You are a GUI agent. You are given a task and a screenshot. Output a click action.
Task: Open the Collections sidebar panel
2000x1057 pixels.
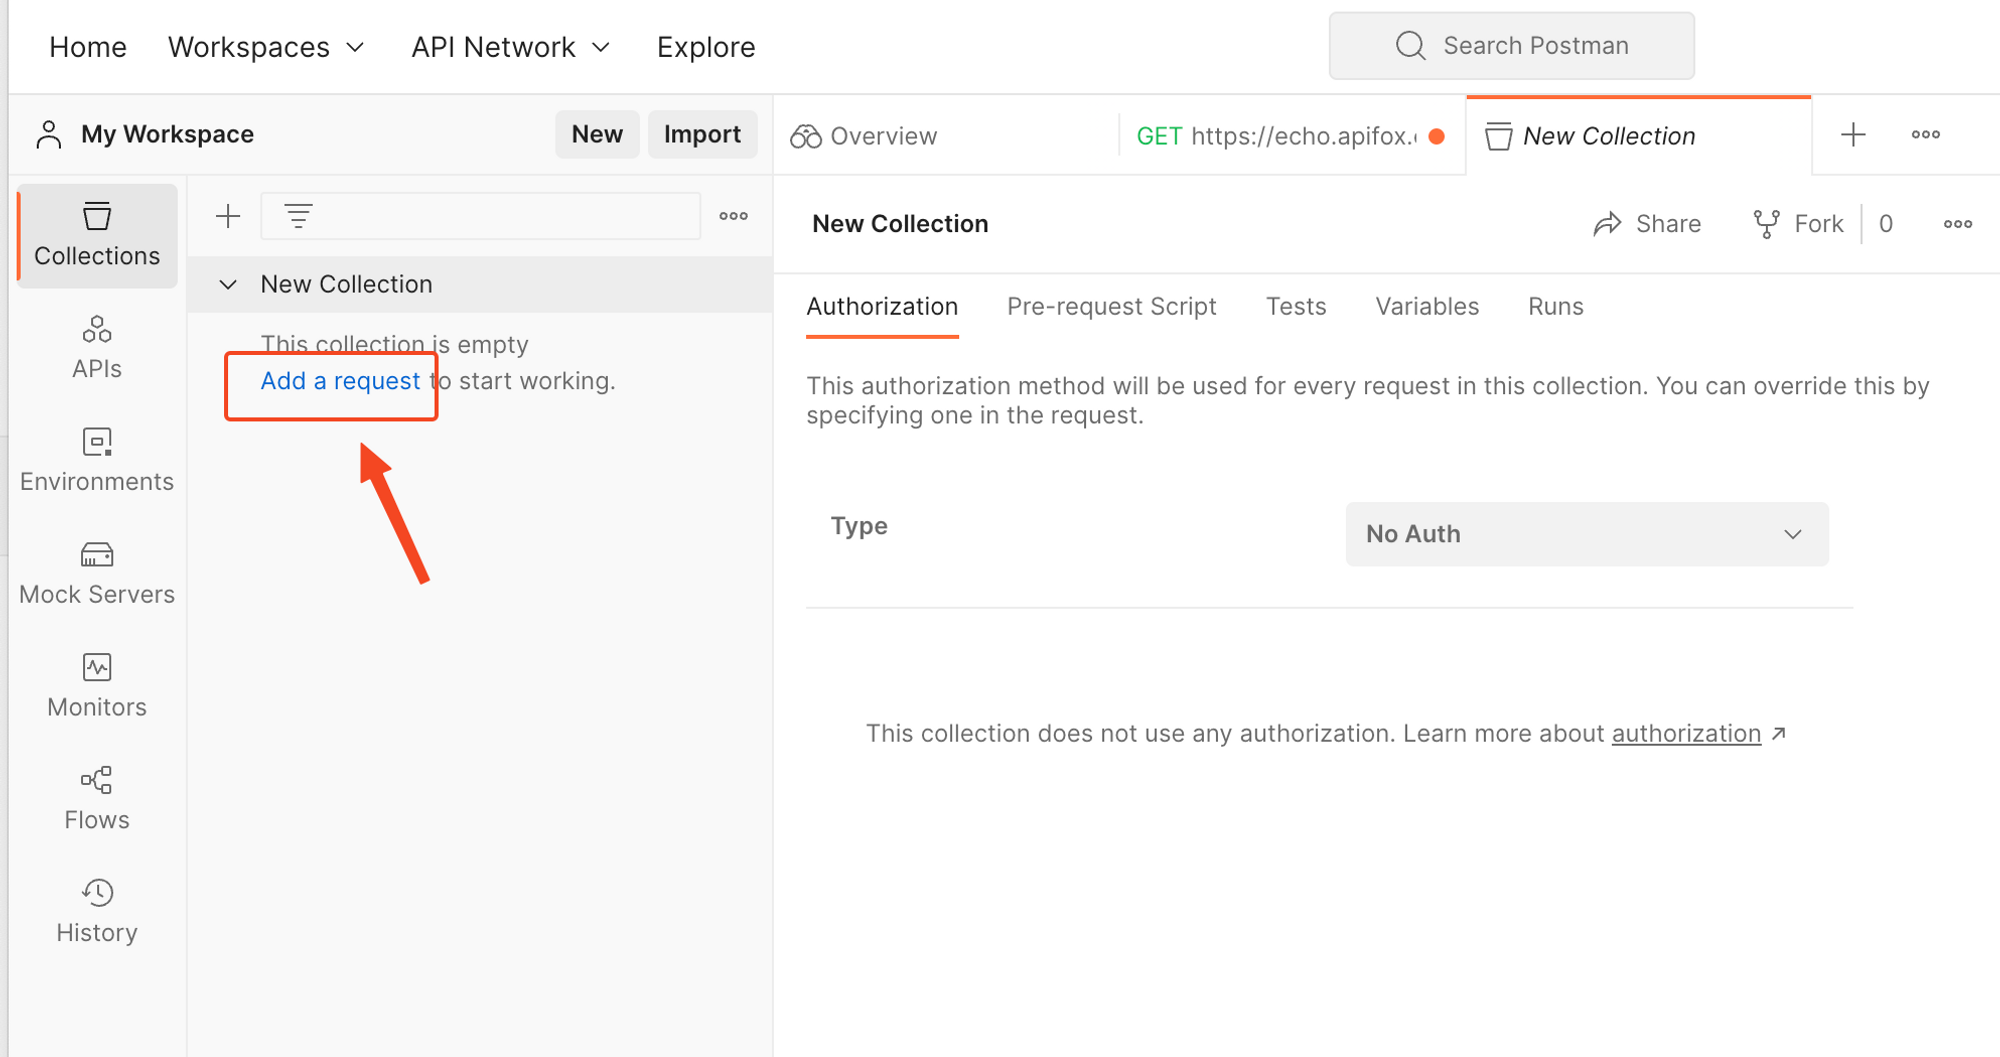point(97,236)
